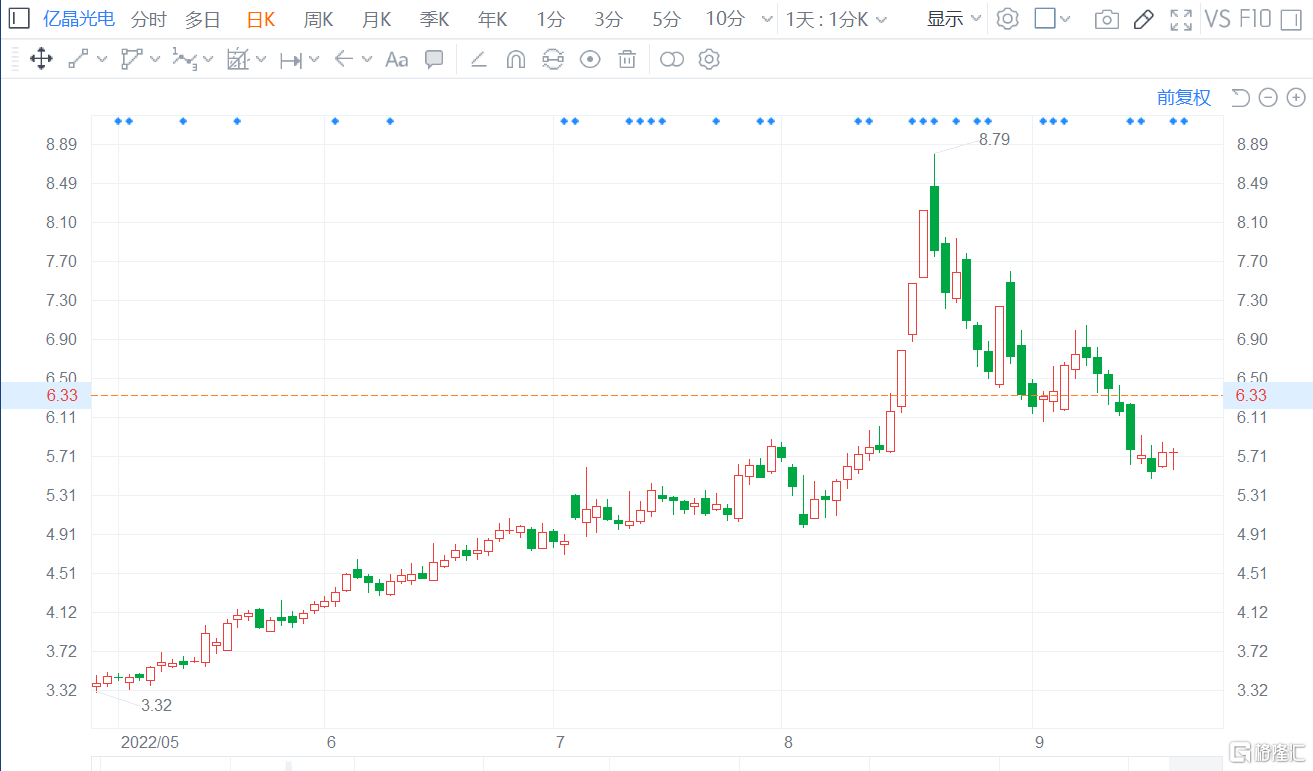1313x771 pixels.
Task: Expand arrow tool dropdown arrow
Action: coord(367,59)
